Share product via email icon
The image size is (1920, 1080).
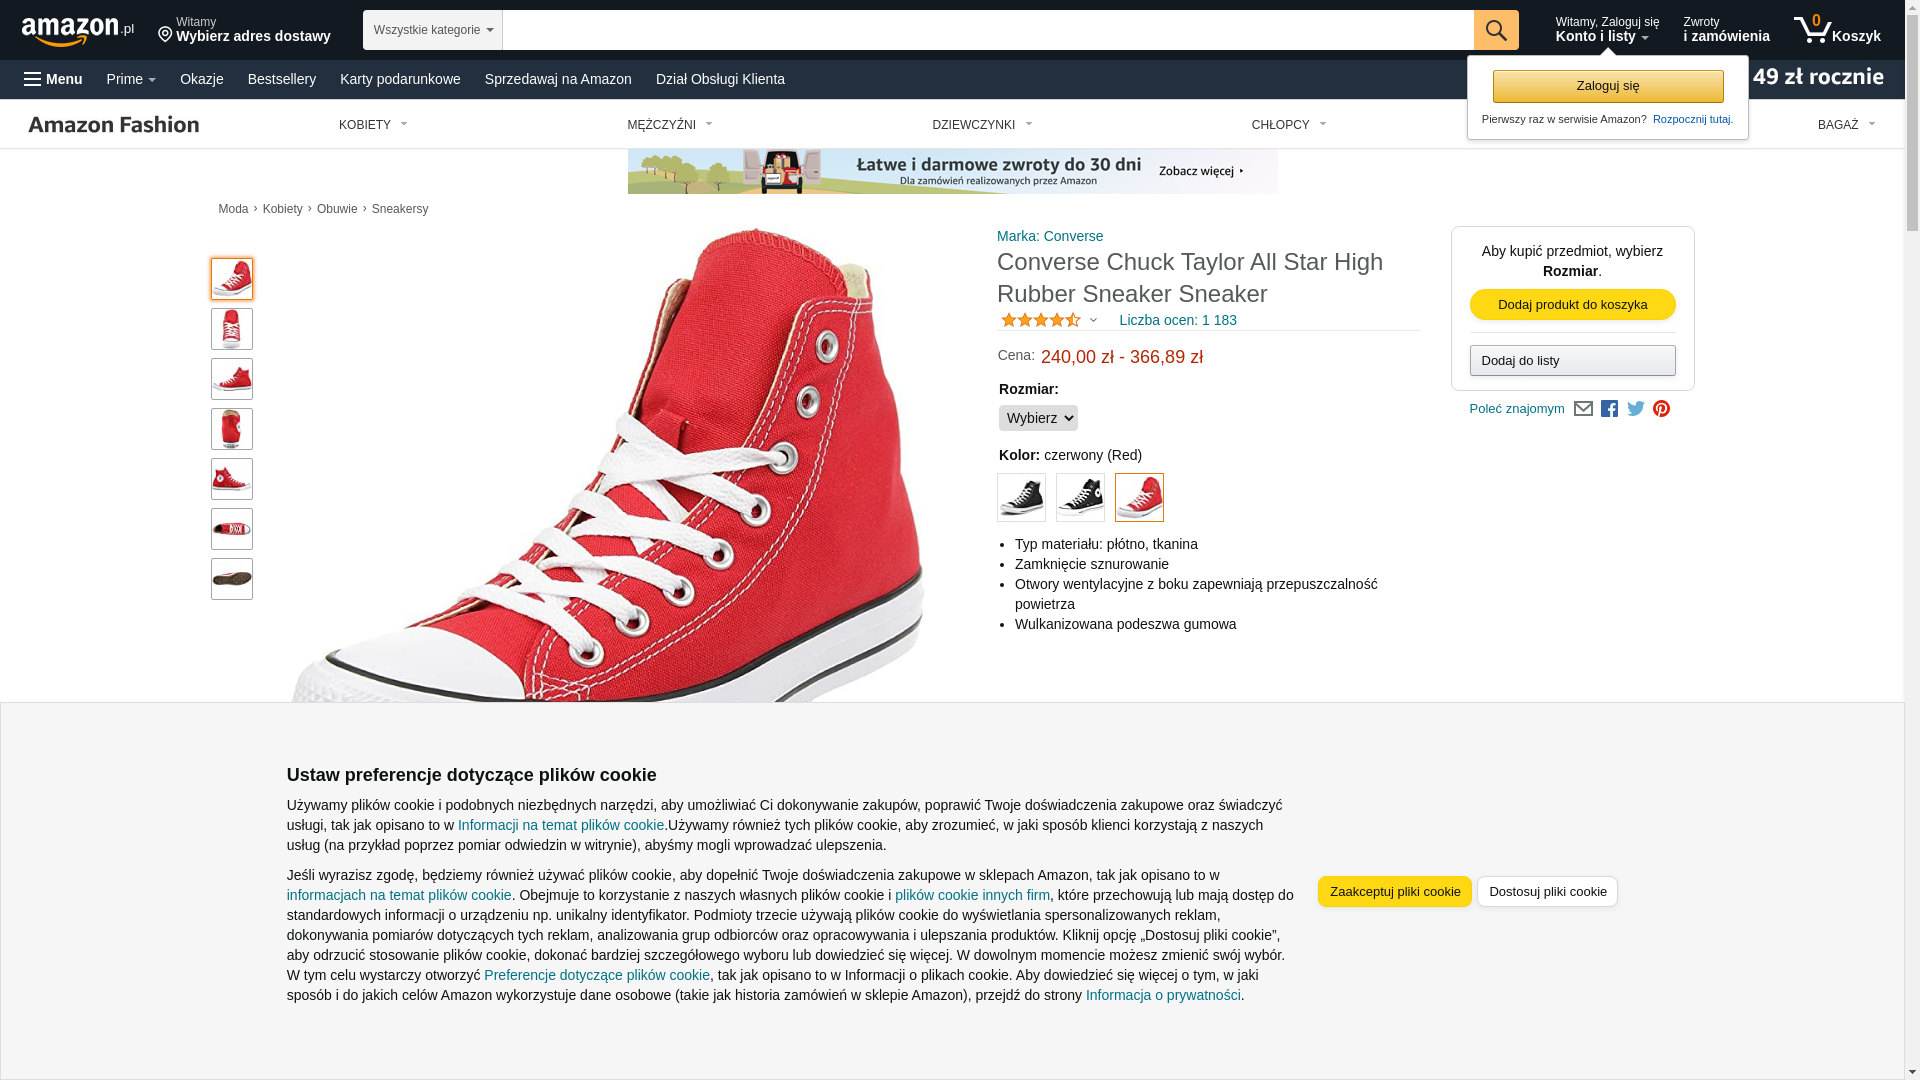1583,409
